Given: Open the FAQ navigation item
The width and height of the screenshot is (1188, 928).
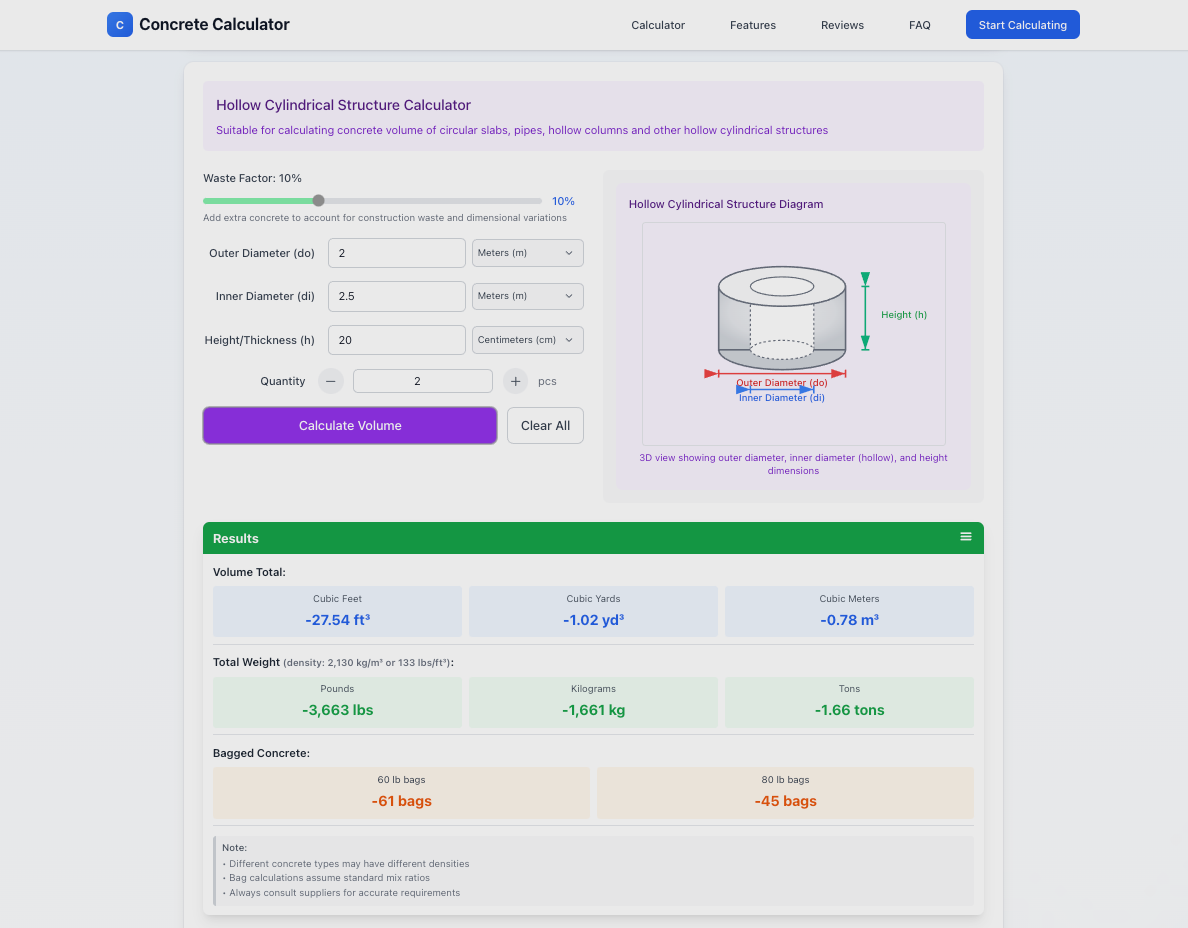Looking at the screenshot, I should pyautogui.click(x=919, y=25).
